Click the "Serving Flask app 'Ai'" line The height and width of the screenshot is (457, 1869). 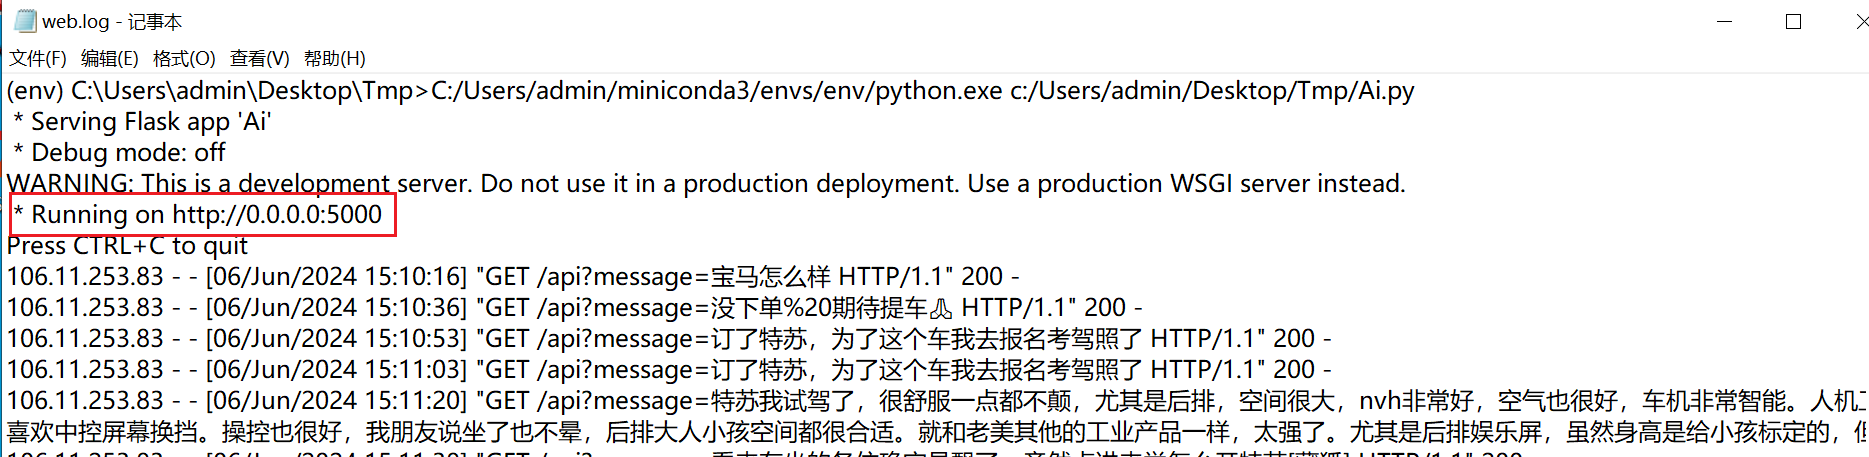tap(150, 122)
